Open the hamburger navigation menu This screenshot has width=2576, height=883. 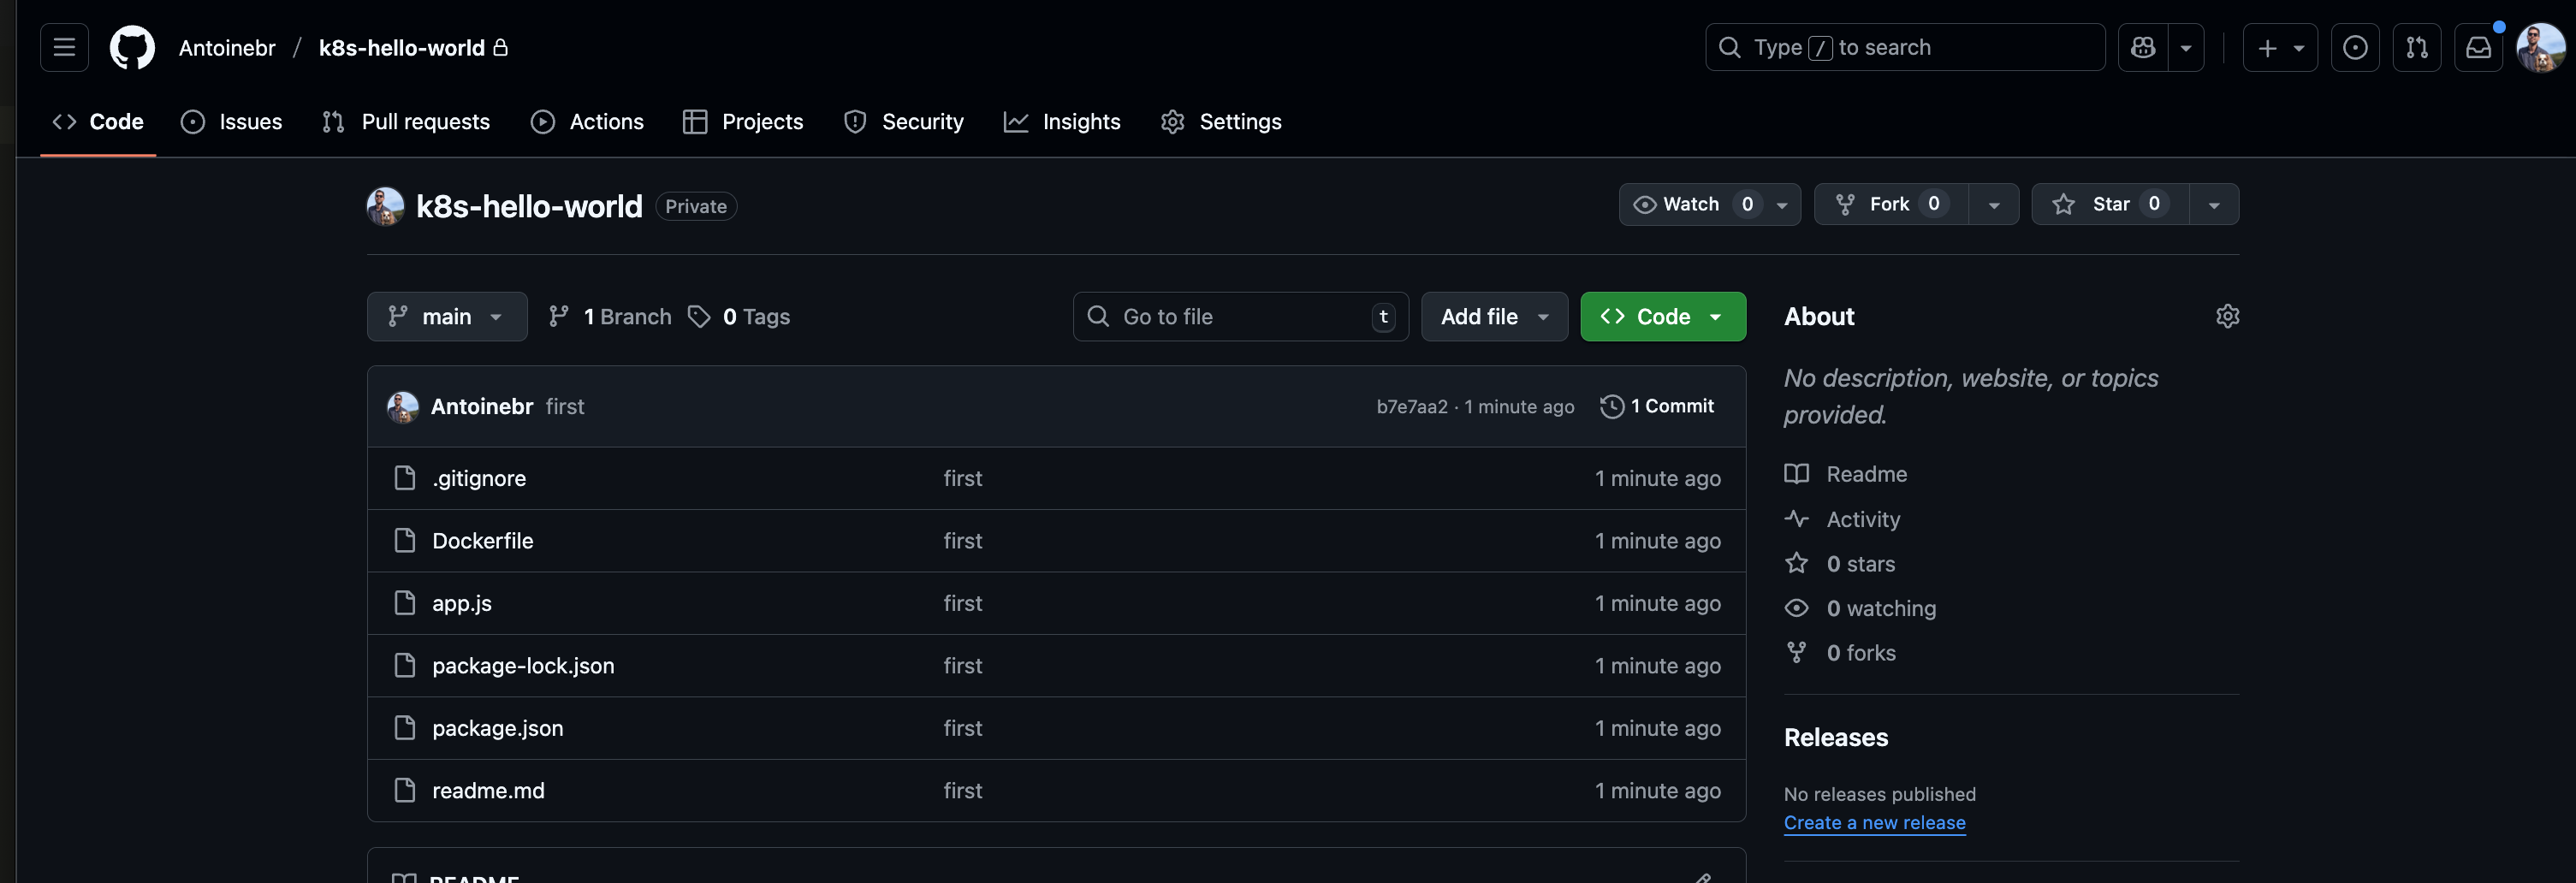pos(64,47)
